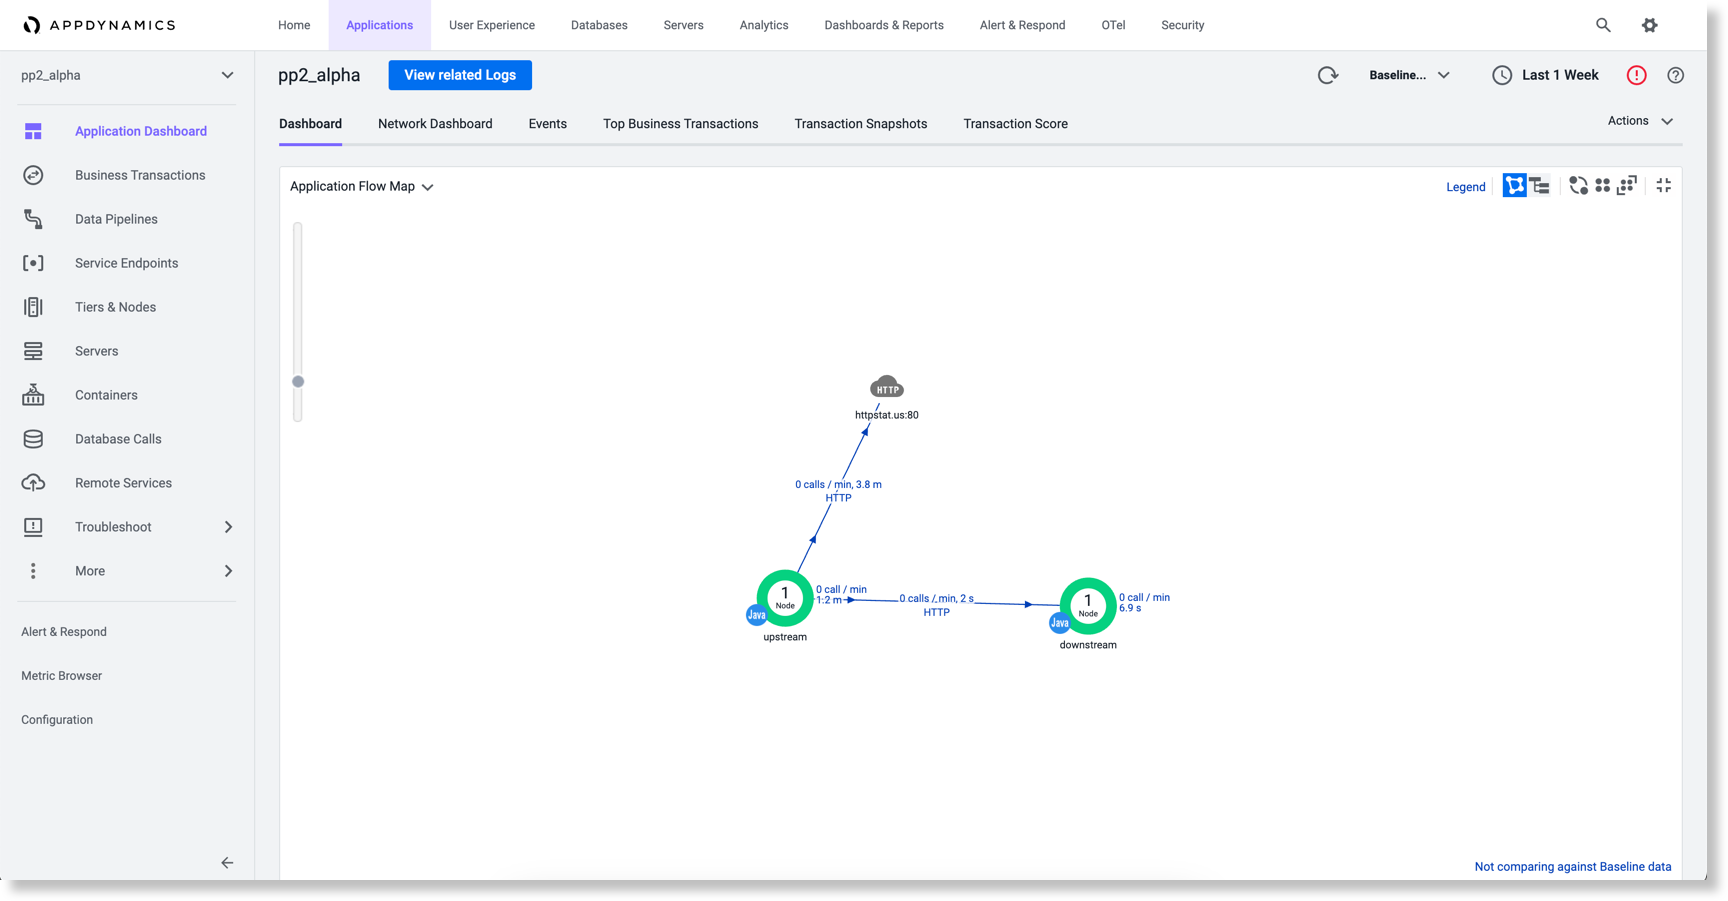Open the Actions dropdown menu

click(1640, 121)
